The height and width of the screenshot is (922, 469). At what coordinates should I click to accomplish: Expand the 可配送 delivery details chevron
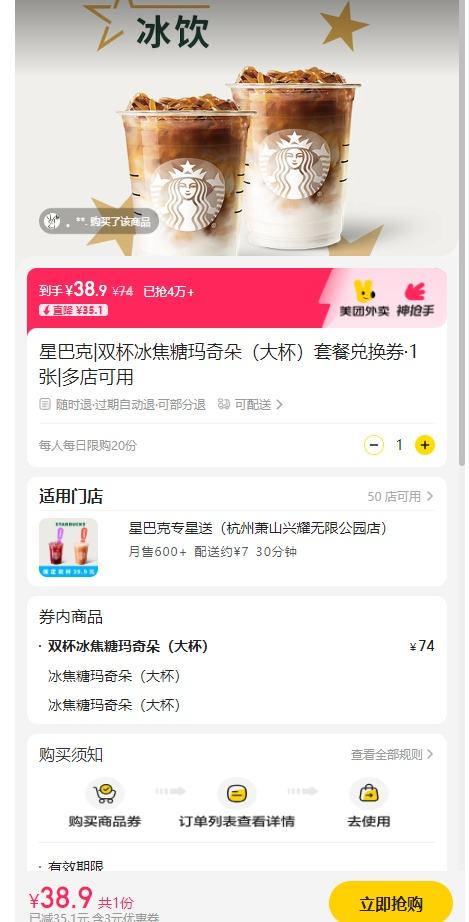pyautogui.click(x=279, y=405)
